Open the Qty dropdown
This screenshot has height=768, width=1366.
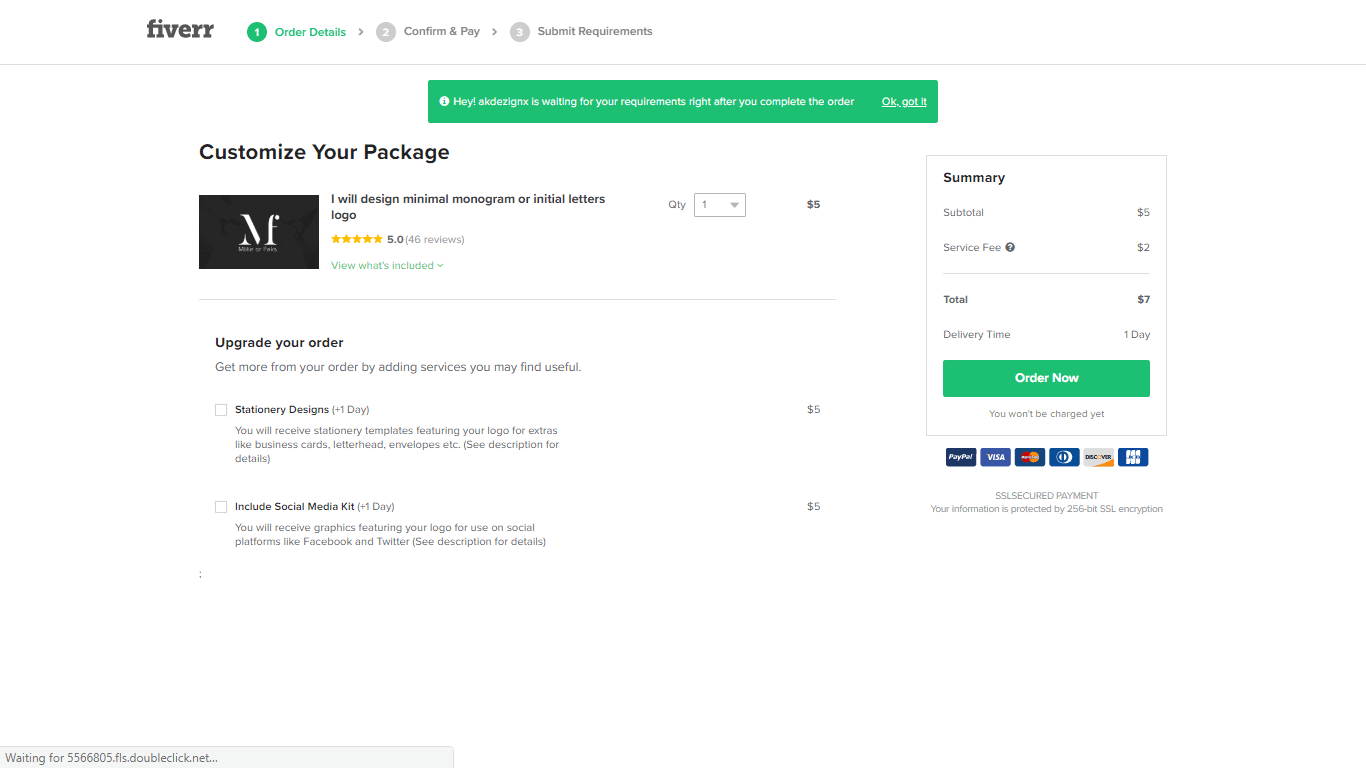(720, 205)
